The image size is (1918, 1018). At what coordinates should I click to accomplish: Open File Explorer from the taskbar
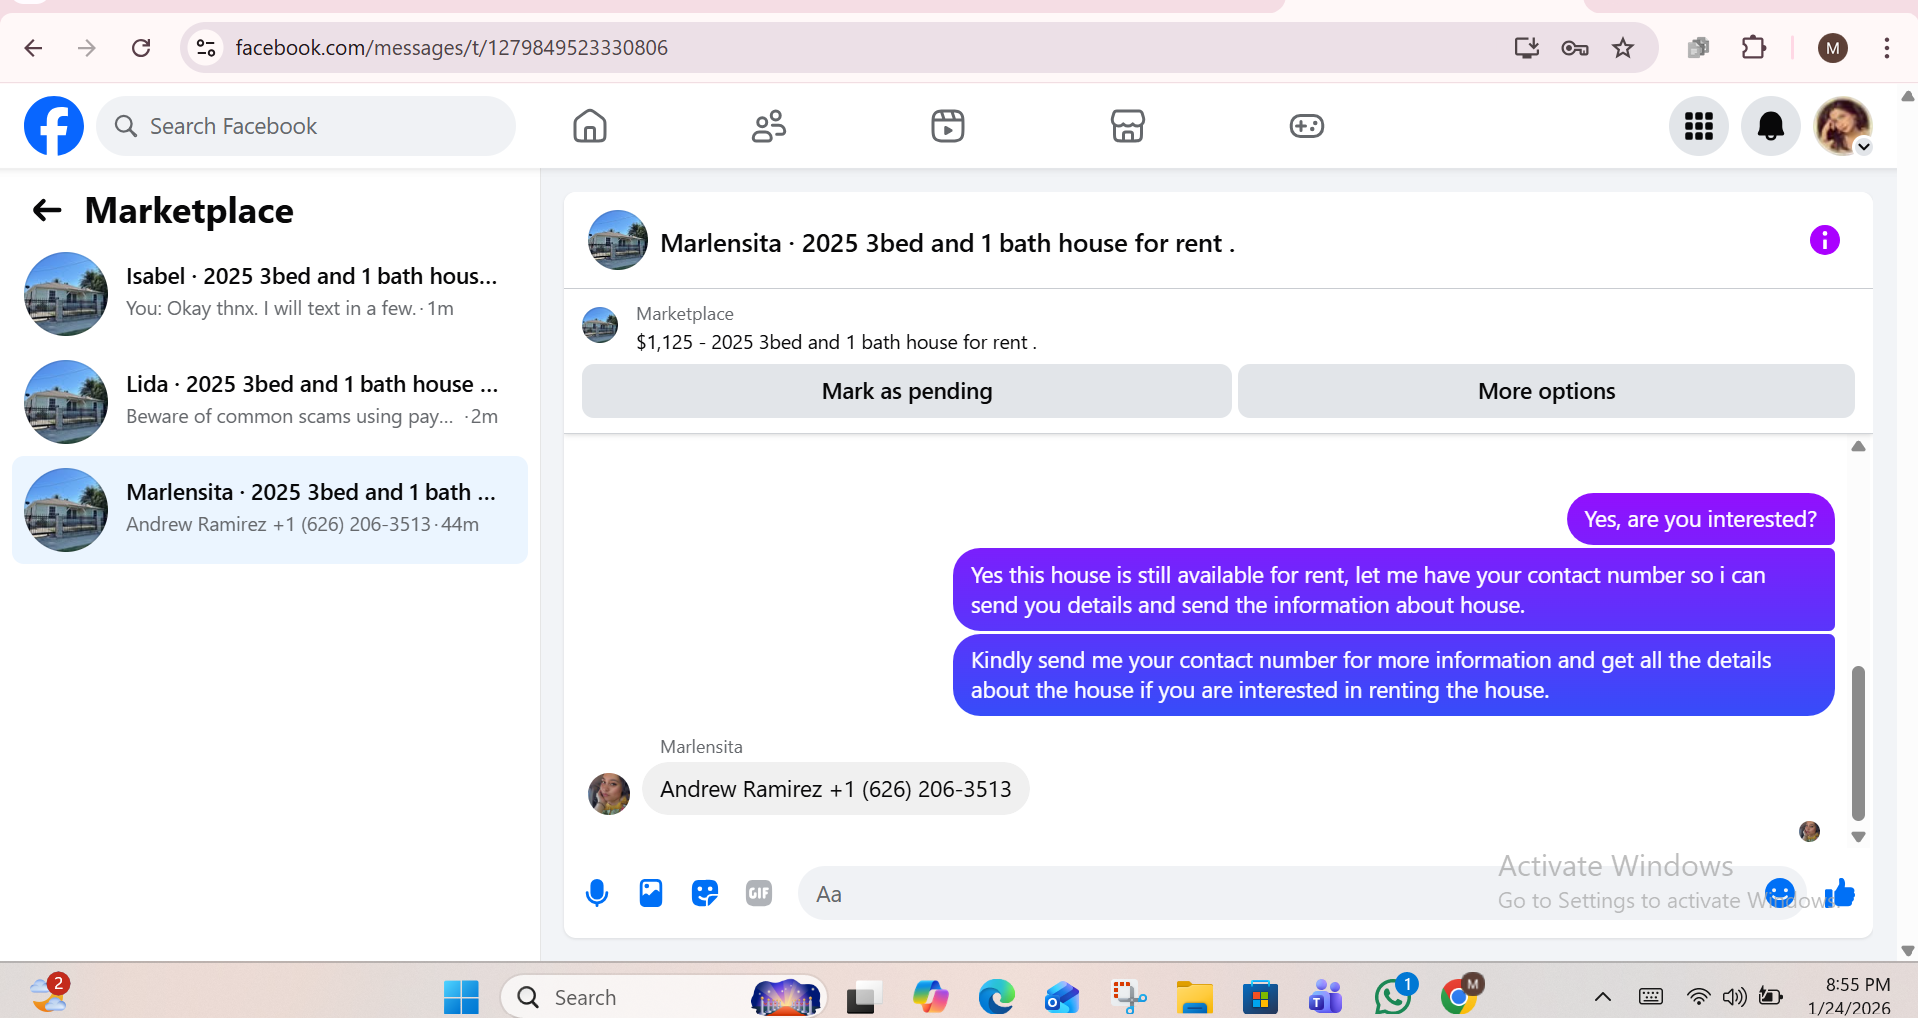(1194, 997)
